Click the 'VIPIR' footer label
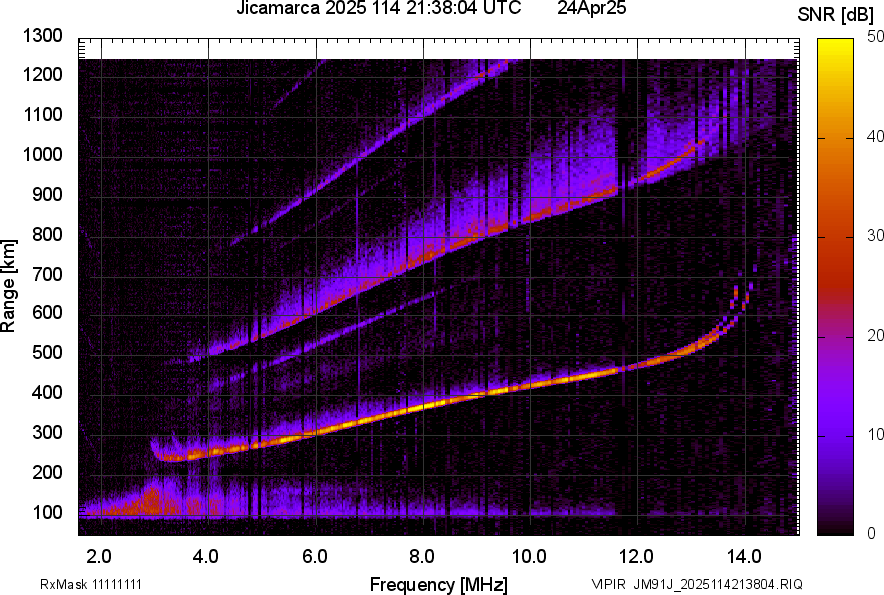 coord(608,584)
